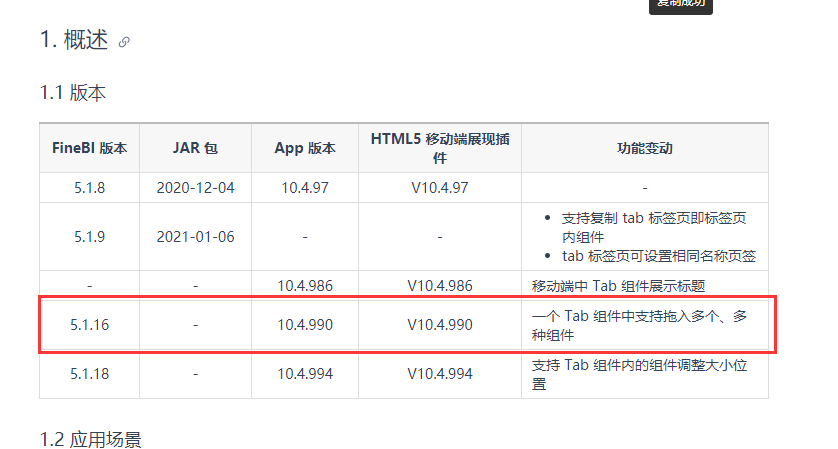This screenshot has width=838, height=449.
Task: Select the 10.4.97 App version cell
Action: click(305, 188)
